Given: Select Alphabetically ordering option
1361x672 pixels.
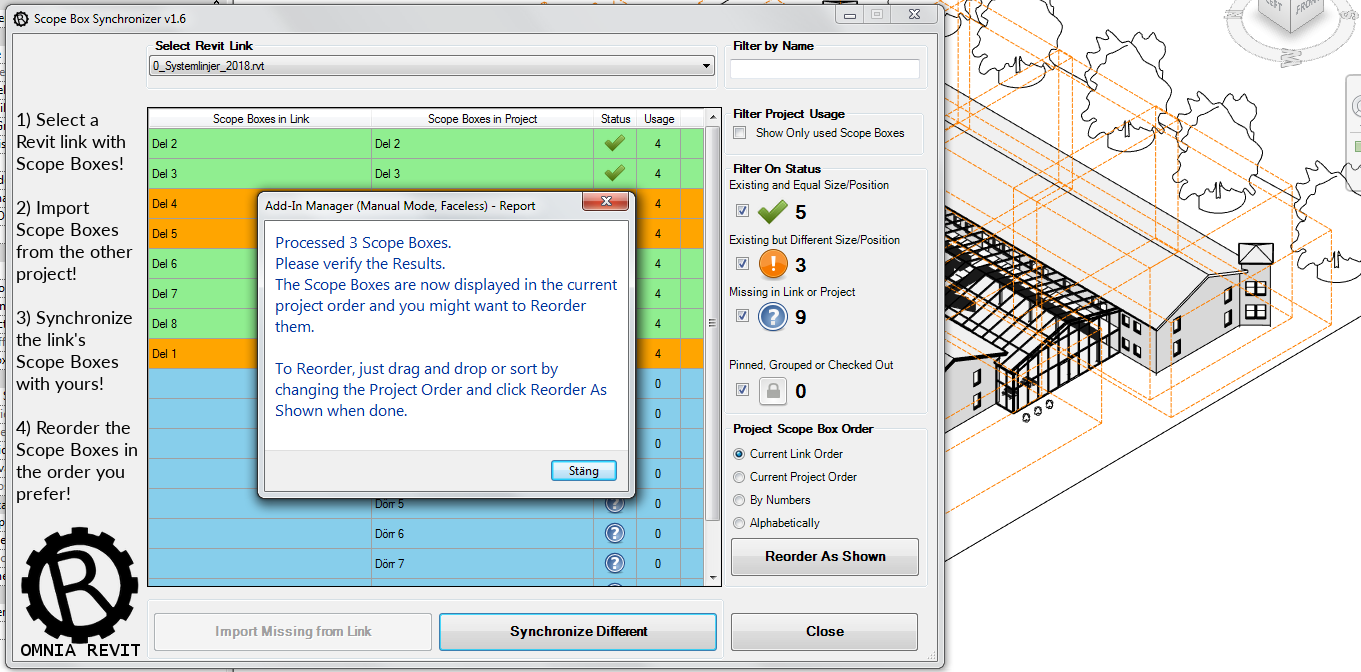Looking at the screenshot, I should [x=738, y=523].
